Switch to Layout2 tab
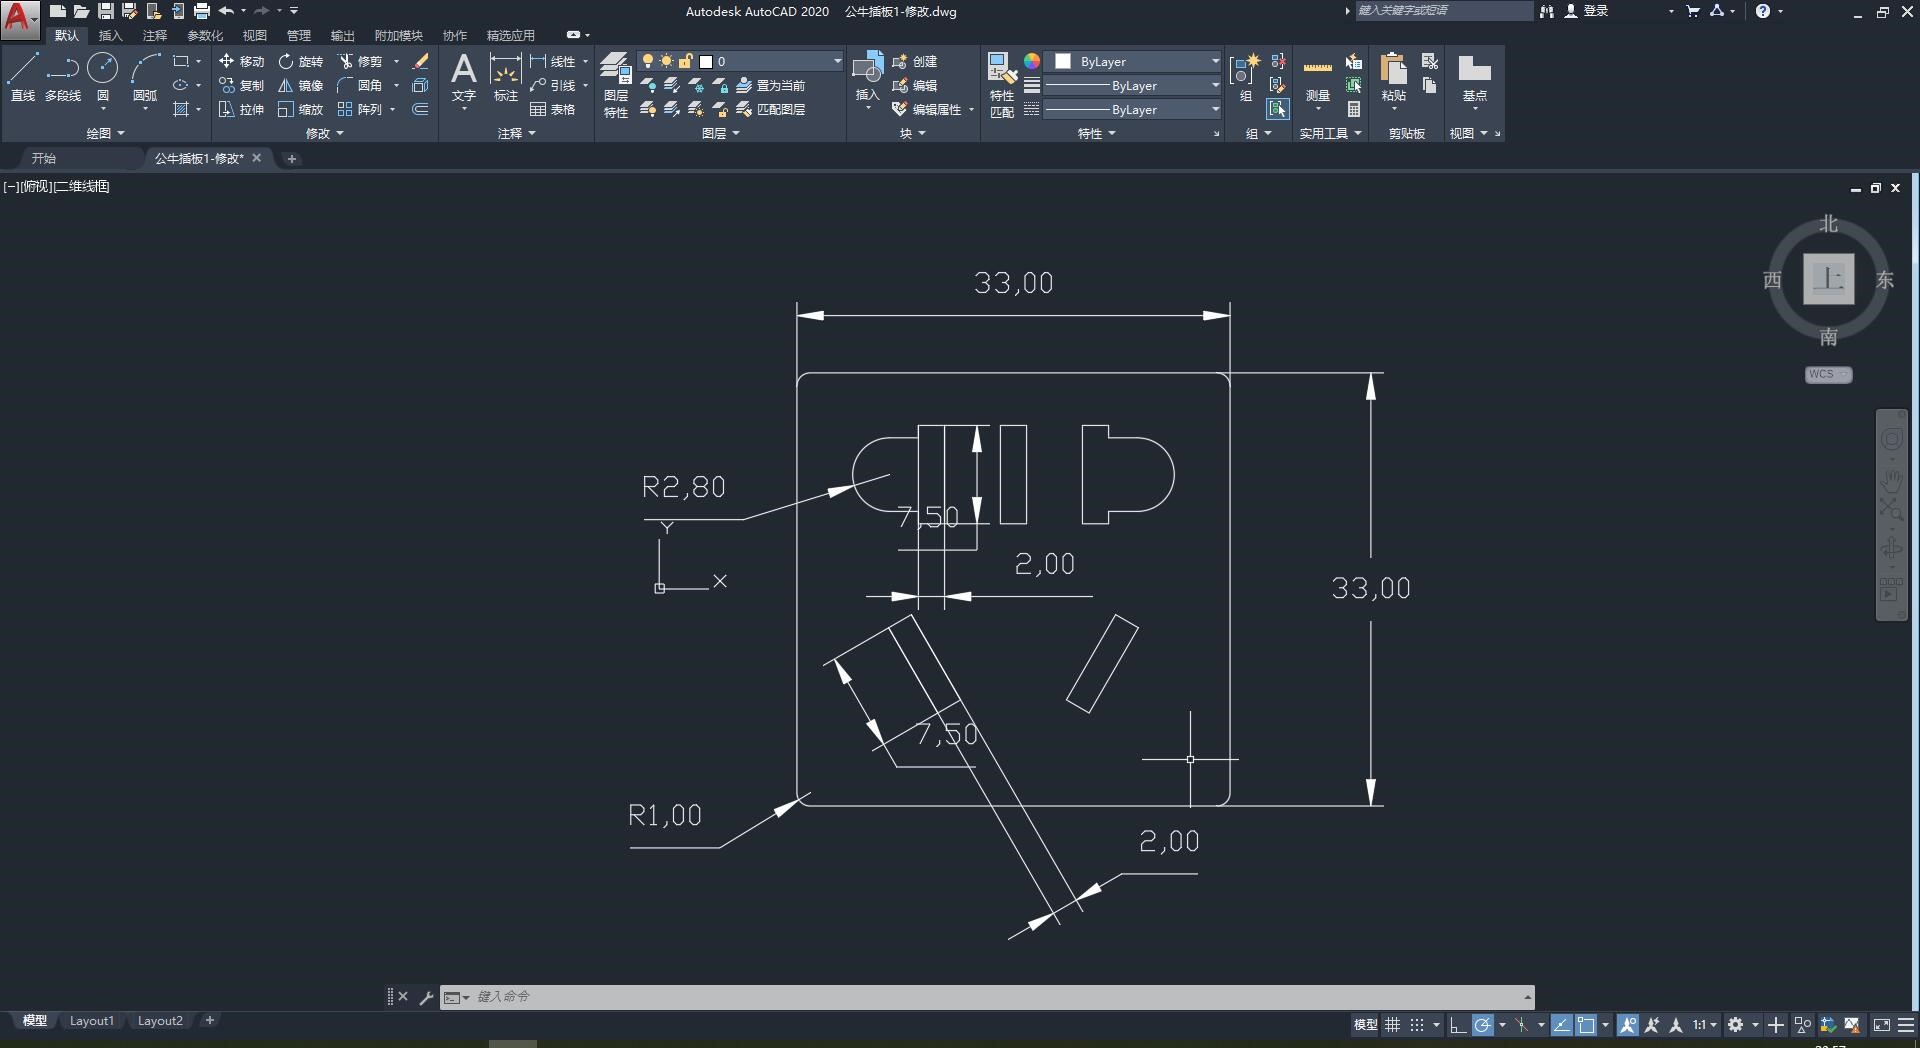This screenshot has height=1048, width=1920. click(x=160, y=1021)
